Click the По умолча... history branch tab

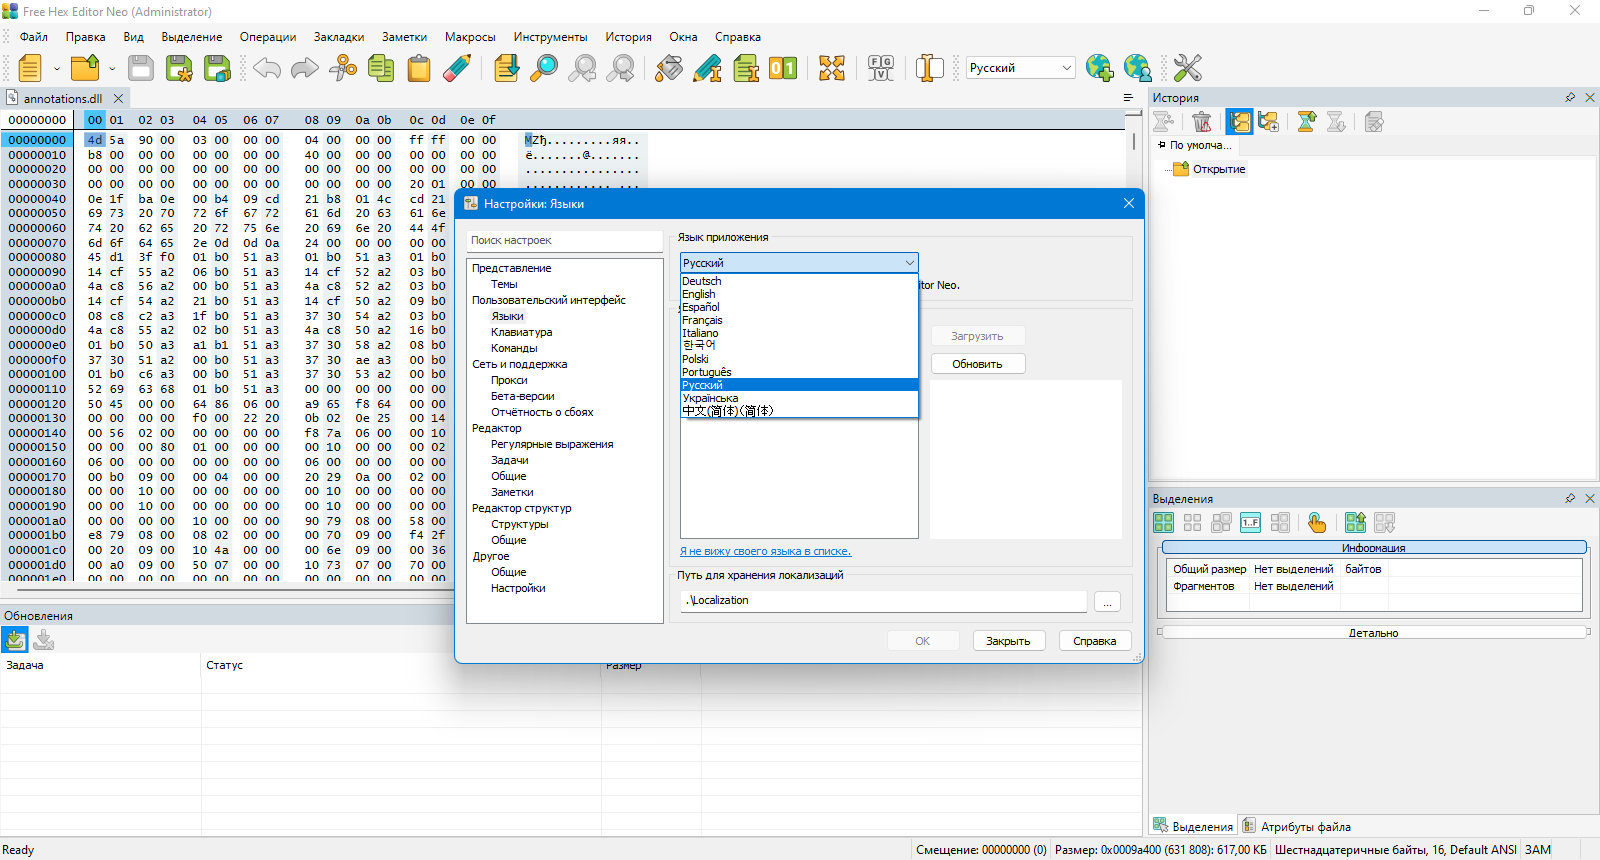pyautogui.click(x=1196, y=146)
